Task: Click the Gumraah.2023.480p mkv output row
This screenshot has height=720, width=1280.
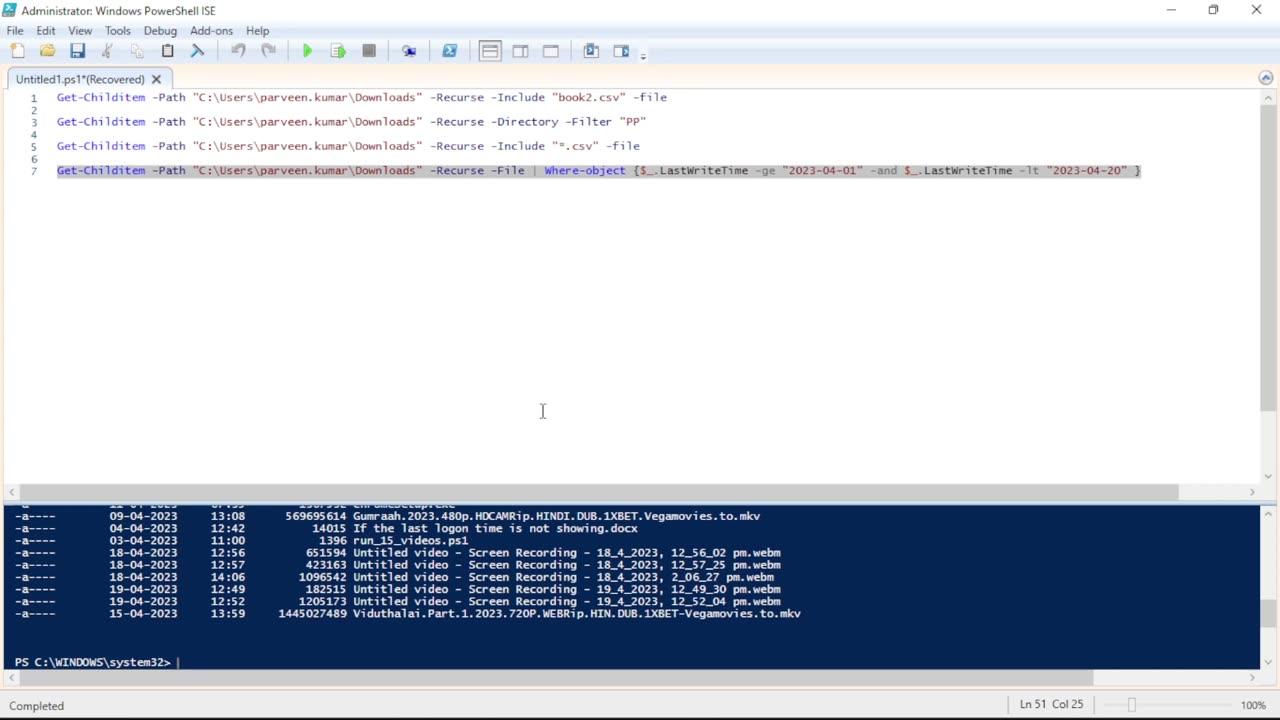Action: (x=388, y=516)
